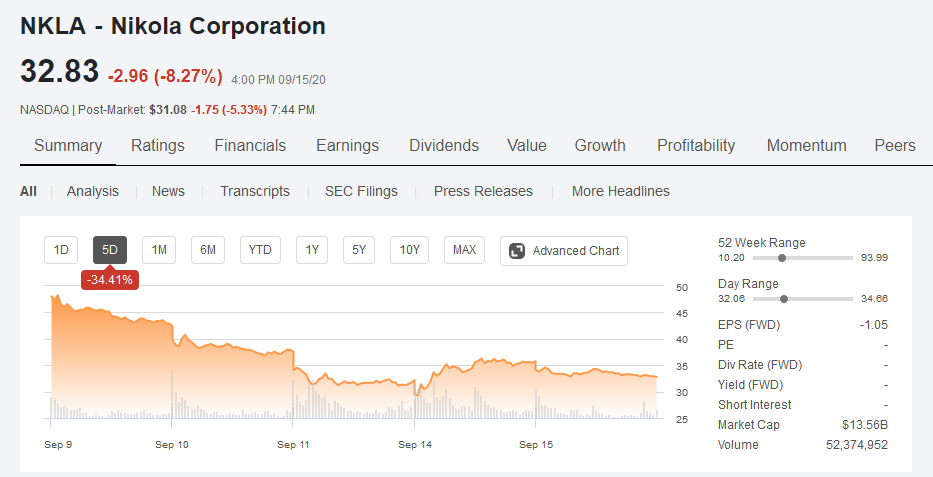Click the Sep 11 date label
The width and height of the screenshot is (933, 477).
293,445
